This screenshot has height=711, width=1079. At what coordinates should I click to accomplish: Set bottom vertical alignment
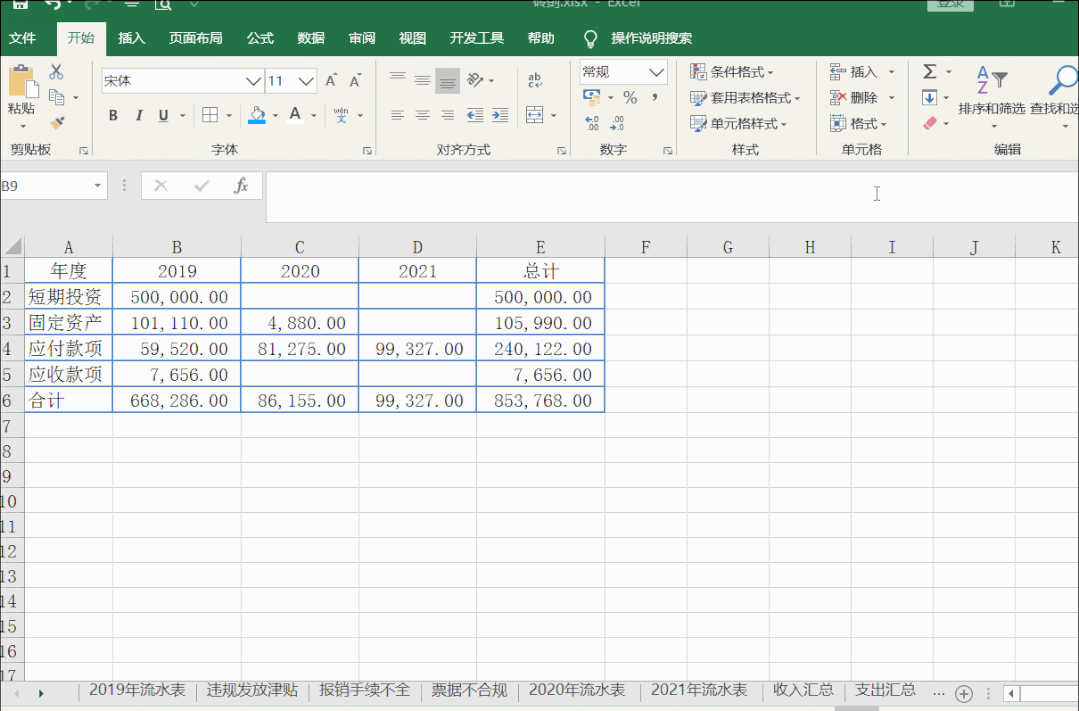pyautogui.click(x=447, y=81)
